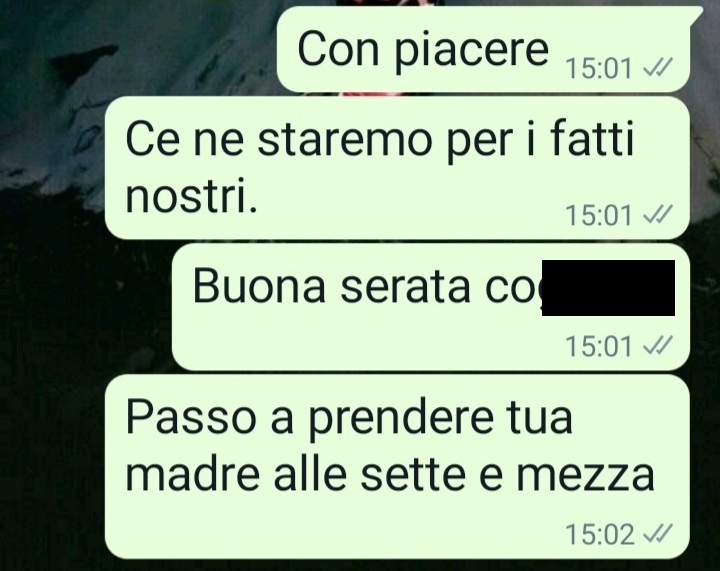Screen dimensions: 720x571
Task: Select the 'Ce ne staremo per i fatti nostri' message
Action: [397, 168]
